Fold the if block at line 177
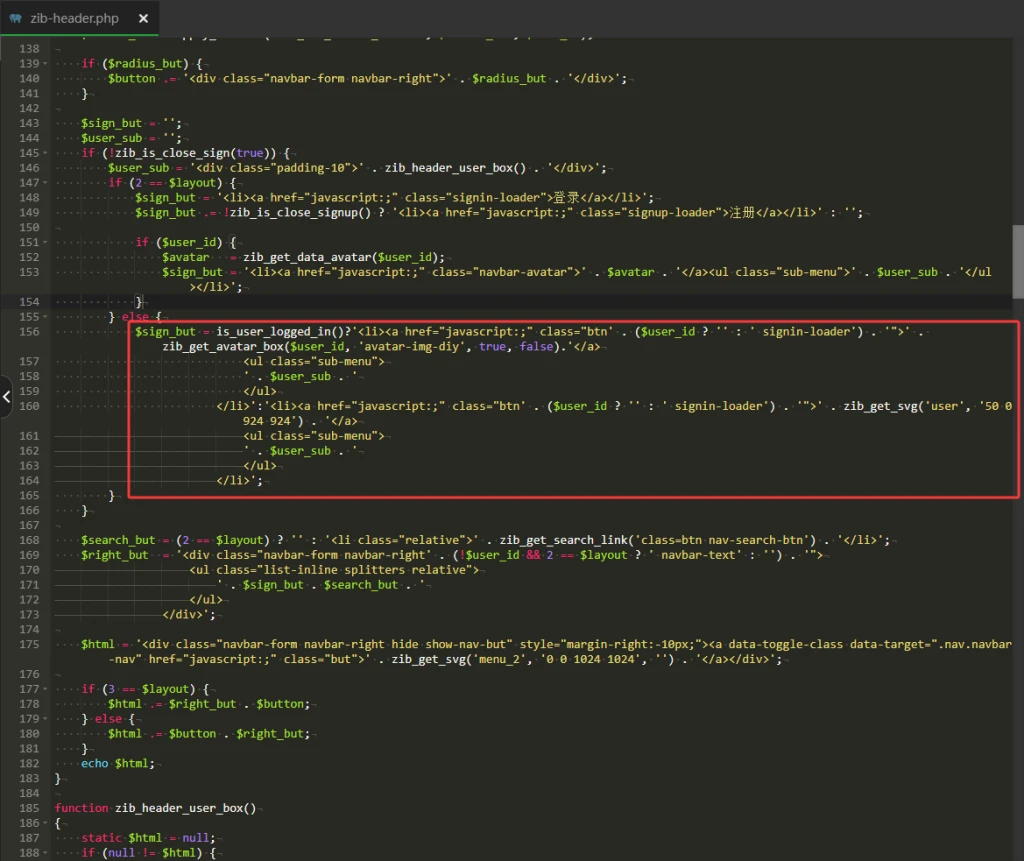Screen dimensions: 1024x861 click(47, 689)
